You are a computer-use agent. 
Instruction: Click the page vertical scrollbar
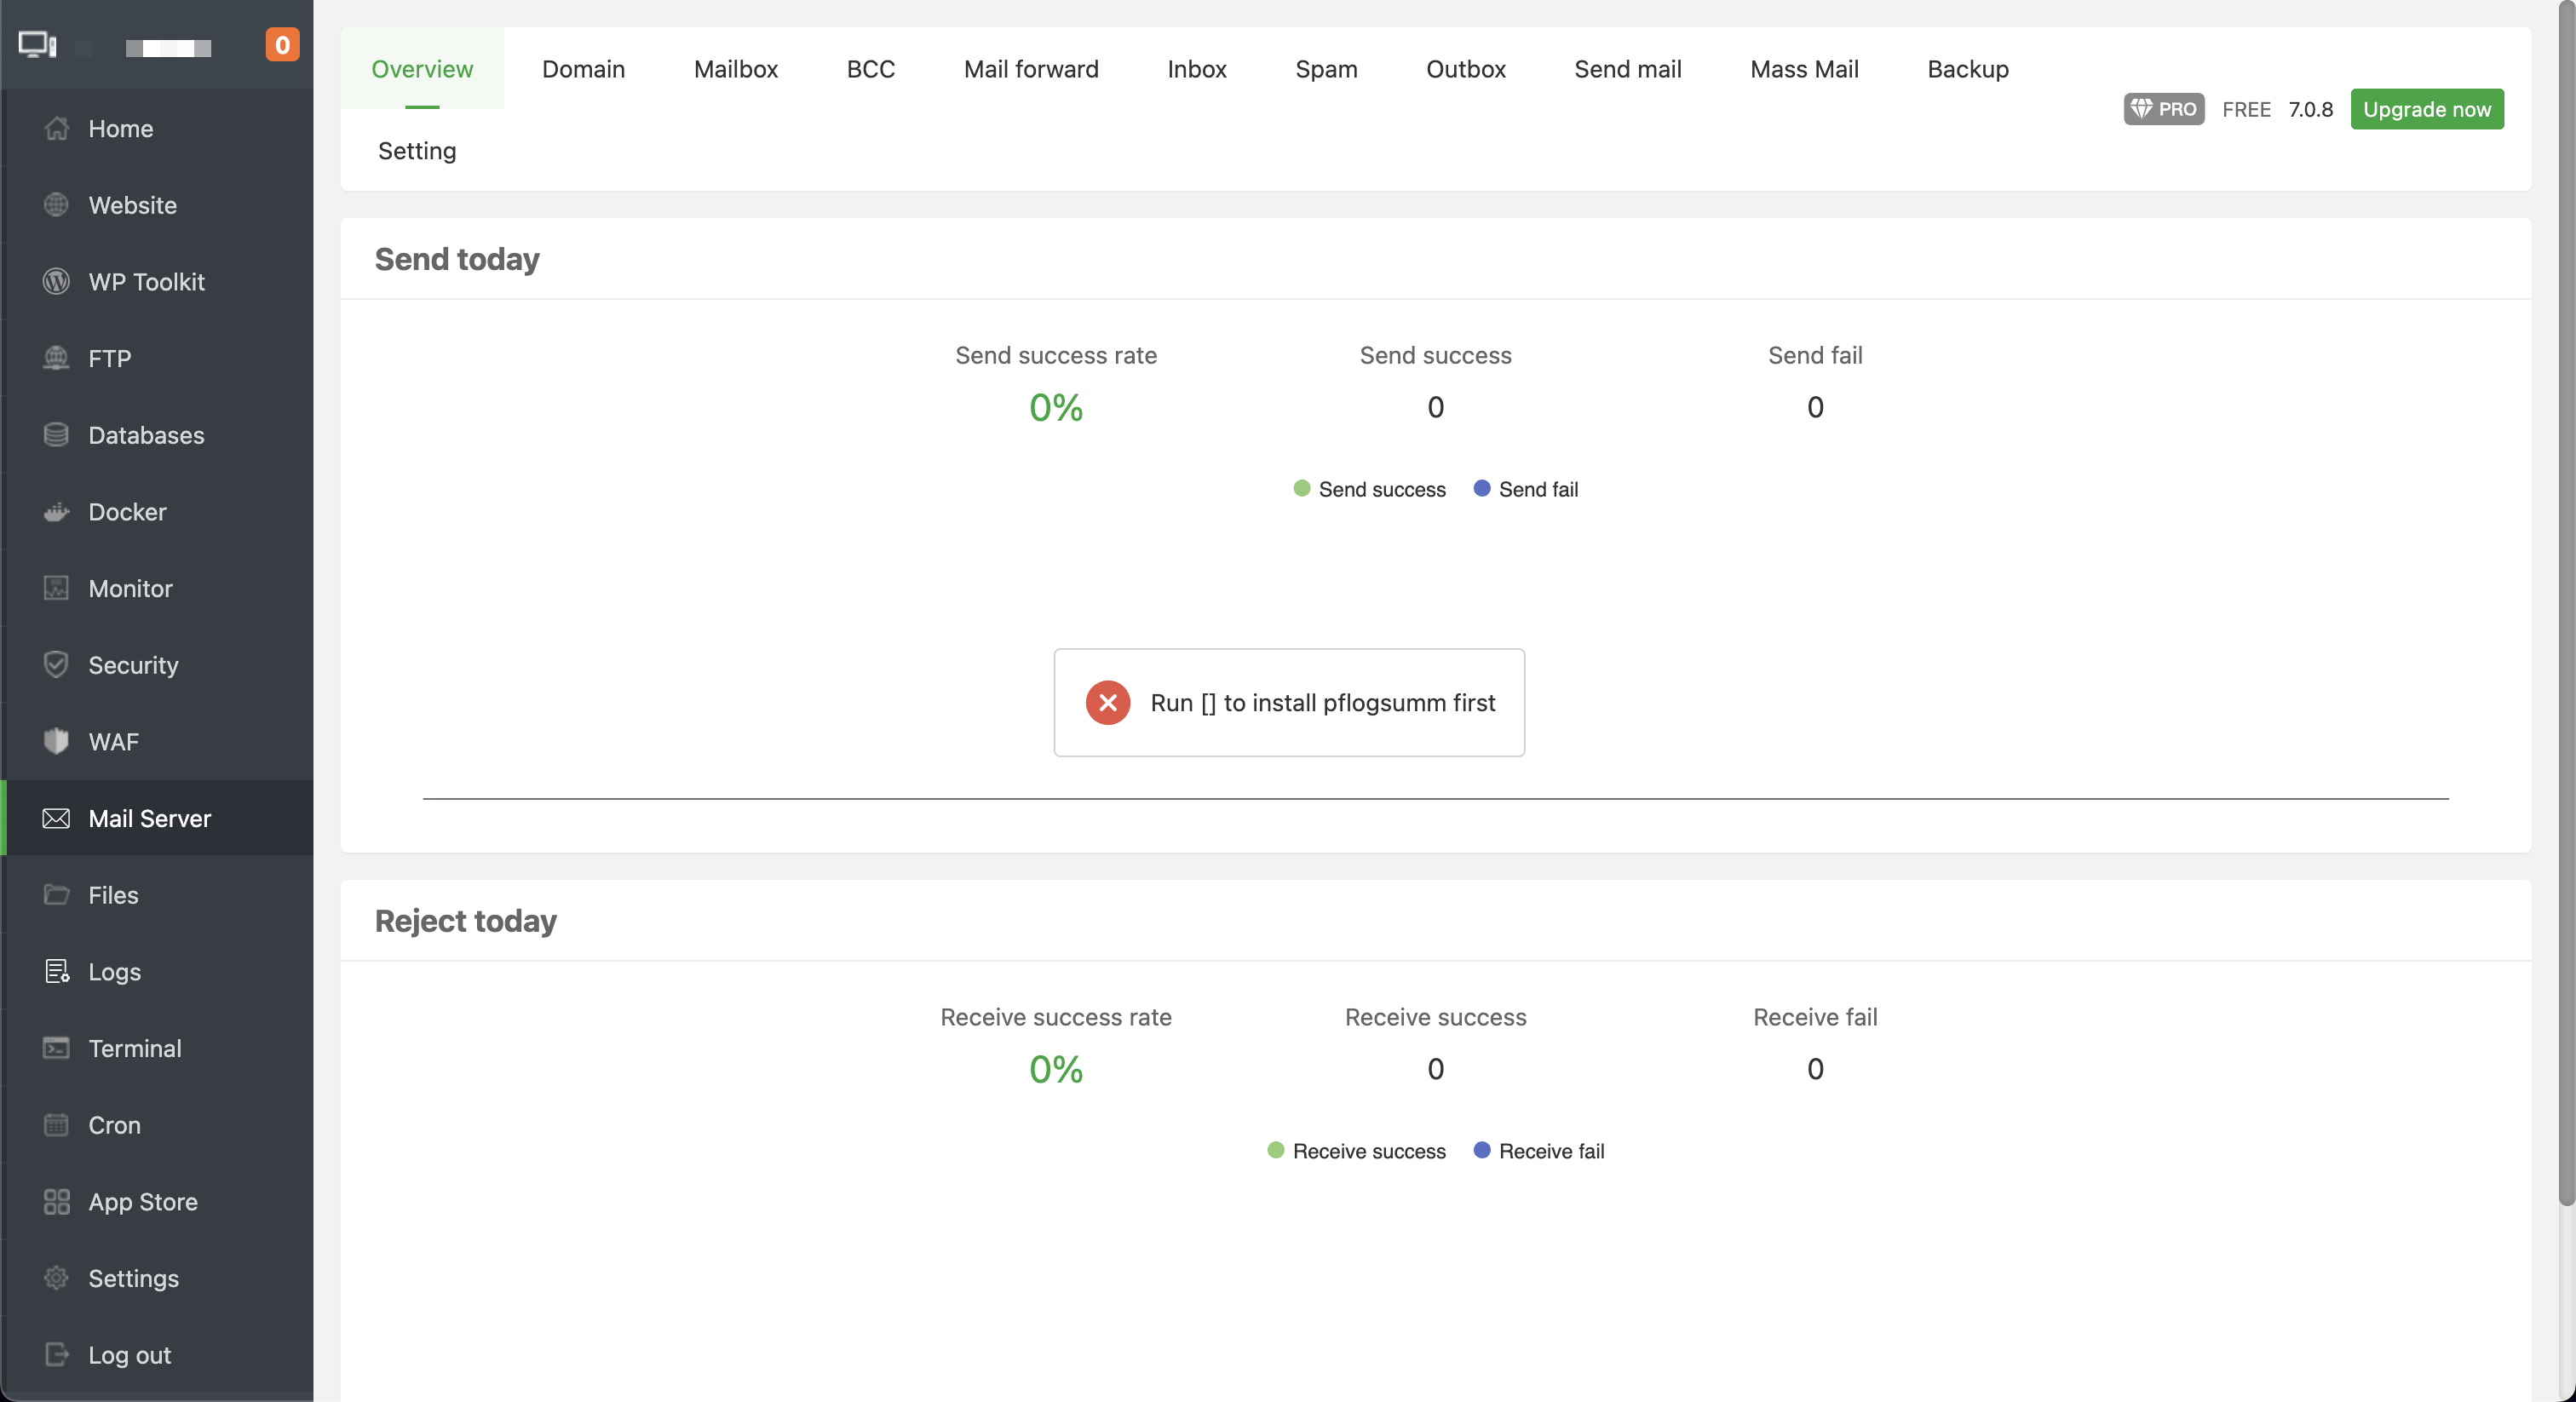tap(2565, 600)
